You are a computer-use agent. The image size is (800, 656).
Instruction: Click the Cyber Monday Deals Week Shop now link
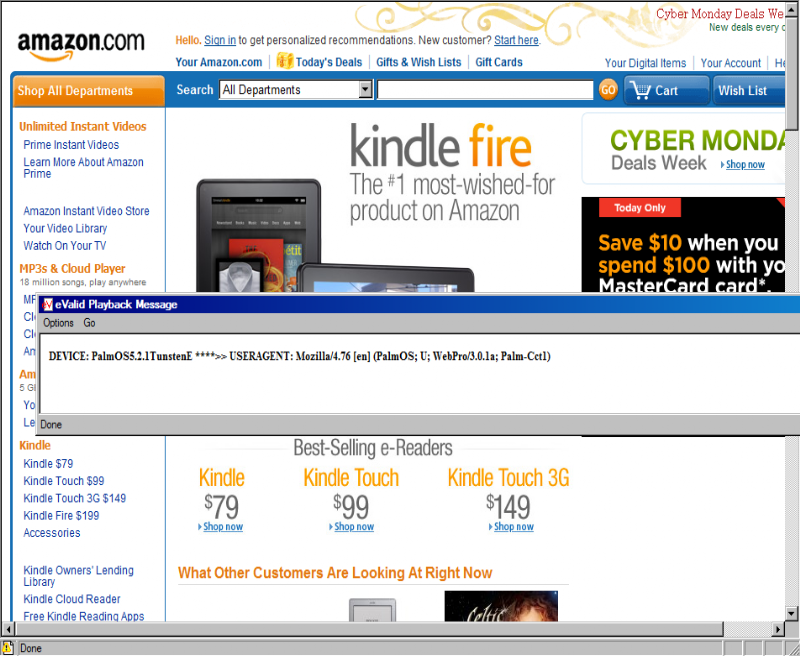point(745,164)
